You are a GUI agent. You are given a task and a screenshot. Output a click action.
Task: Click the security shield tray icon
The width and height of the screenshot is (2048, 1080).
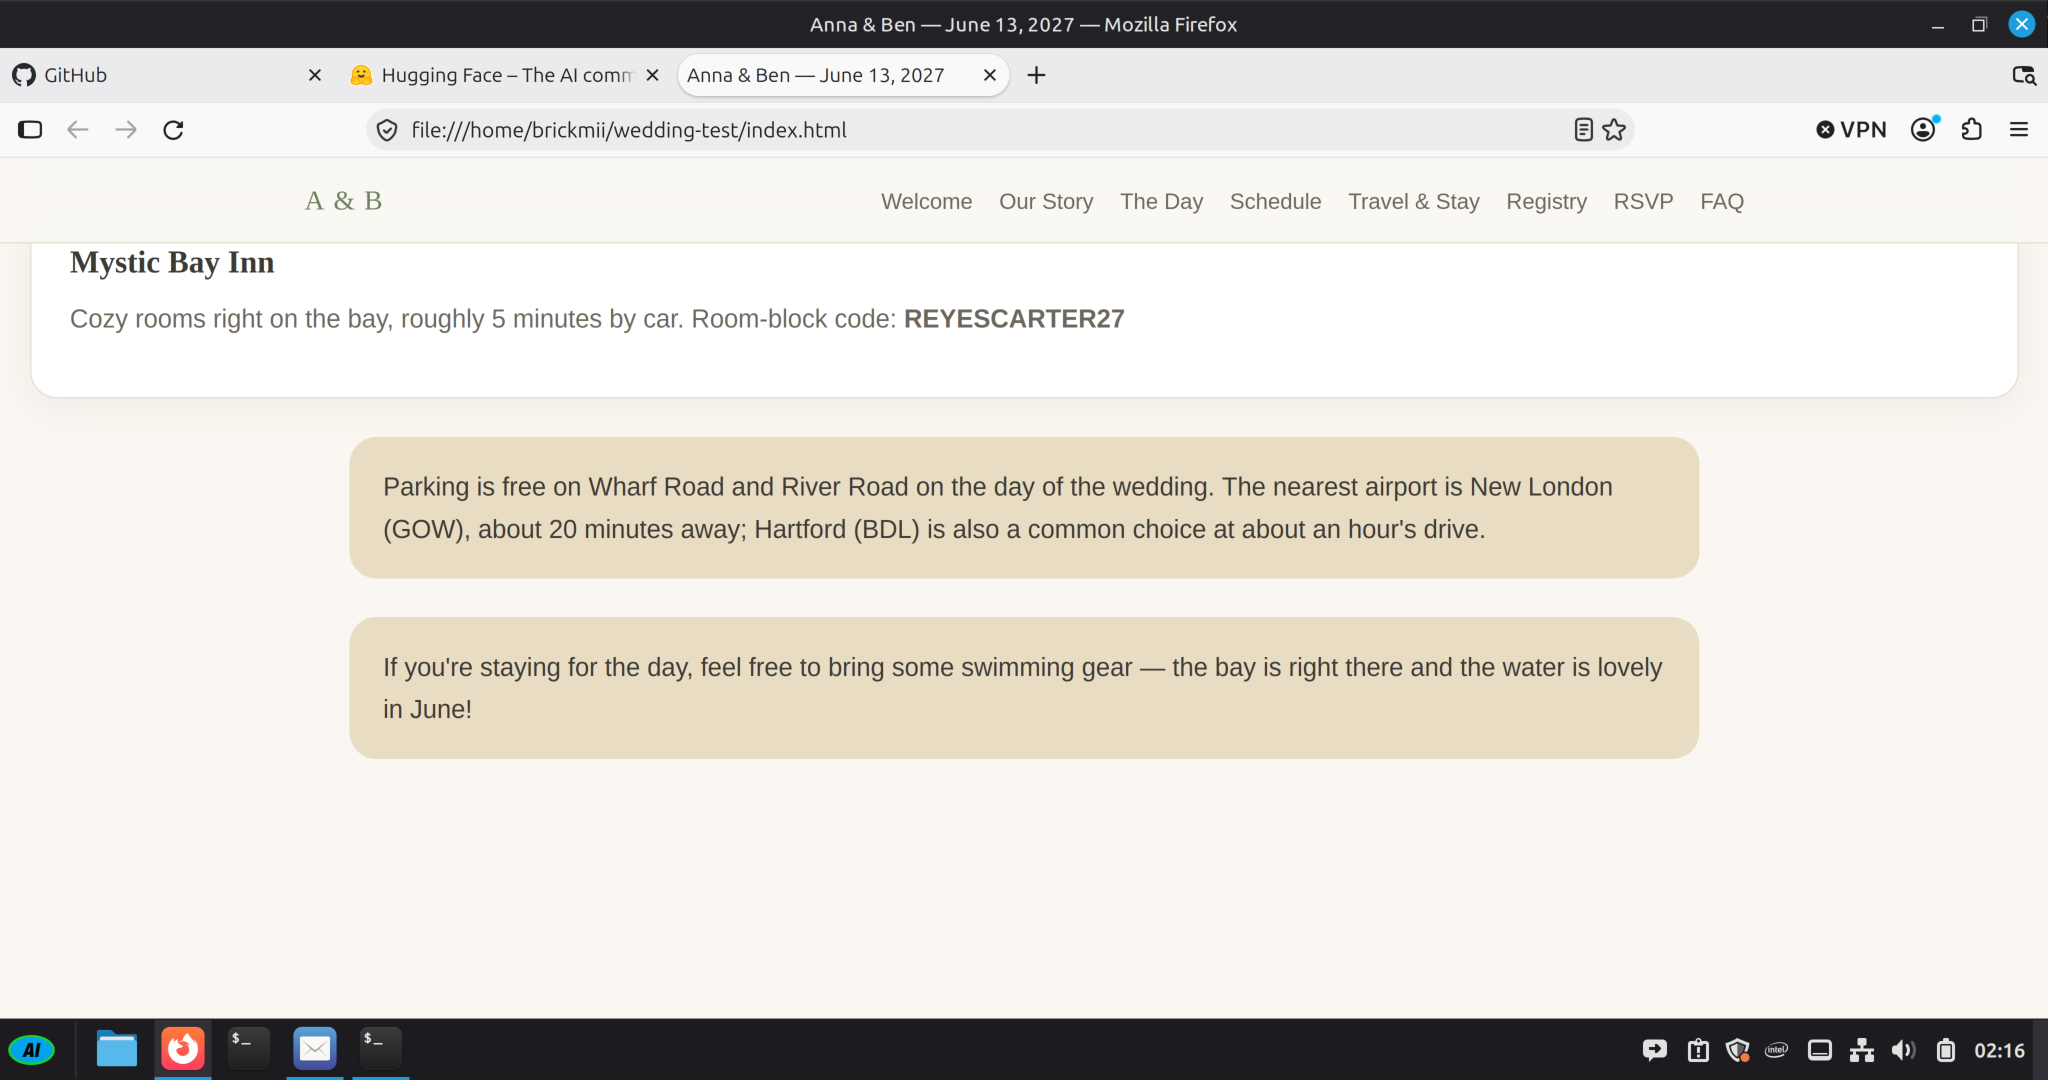point(1738,1050)
